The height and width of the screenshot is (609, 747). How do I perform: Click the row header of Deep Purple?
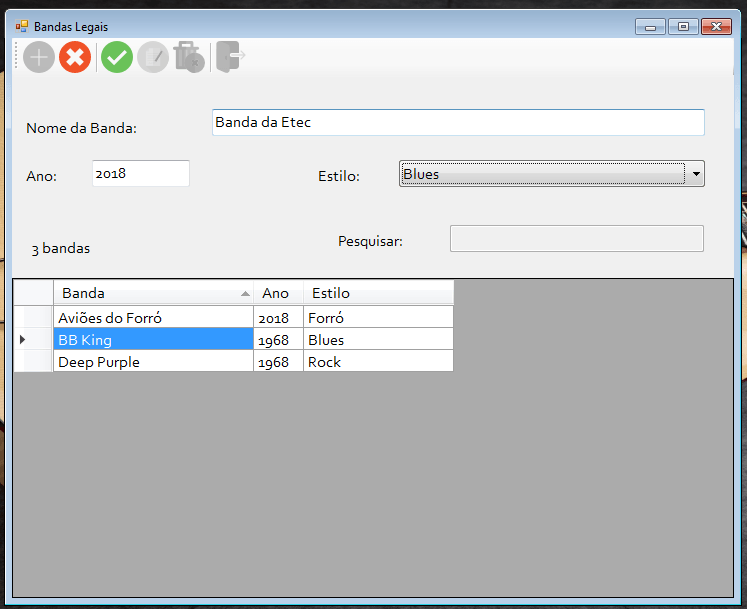point(33,362)
